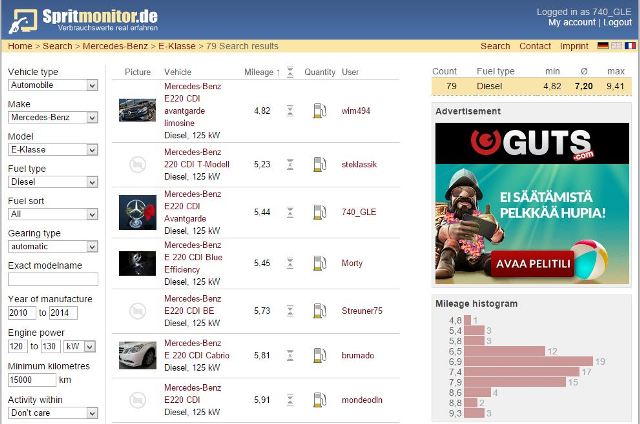640x424 pixels.
Task: Open Imprint in the top navigation
Action: pyautogui.click(x=574, y=46)
